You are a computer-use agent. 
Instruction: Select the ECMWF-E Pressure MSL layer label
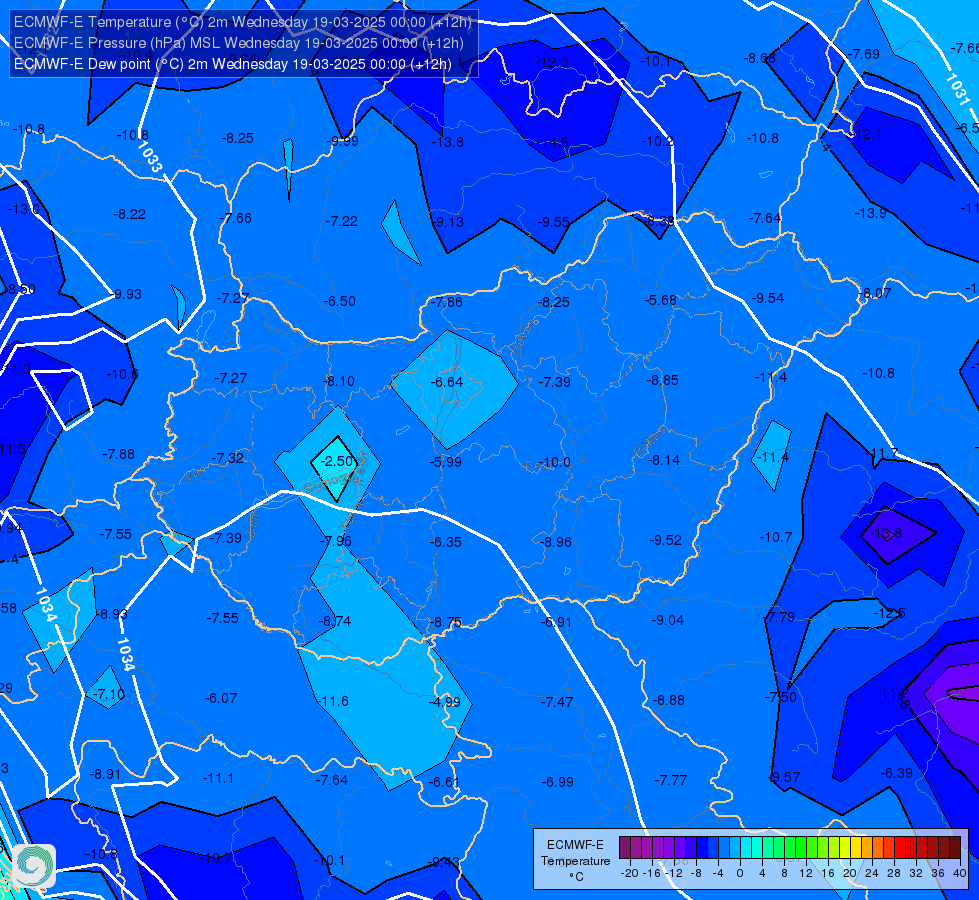239,43
